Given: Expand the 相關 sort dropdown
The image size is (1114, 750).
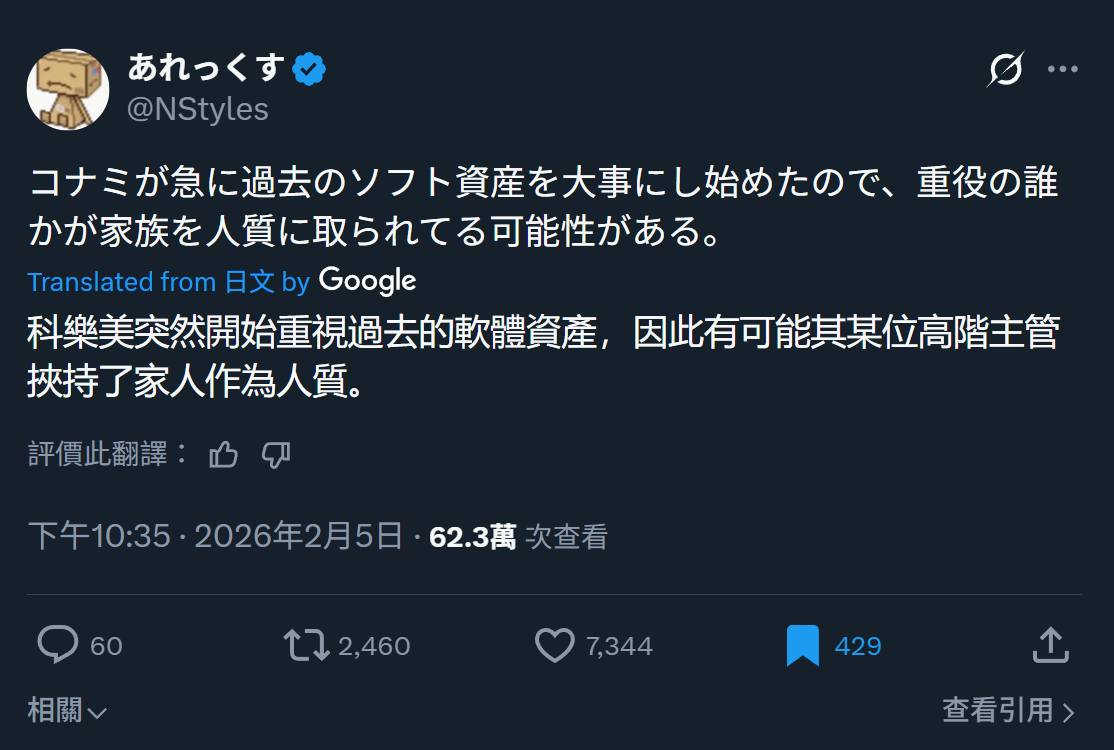Looking at the screenshot, I should tap(67, 711).
